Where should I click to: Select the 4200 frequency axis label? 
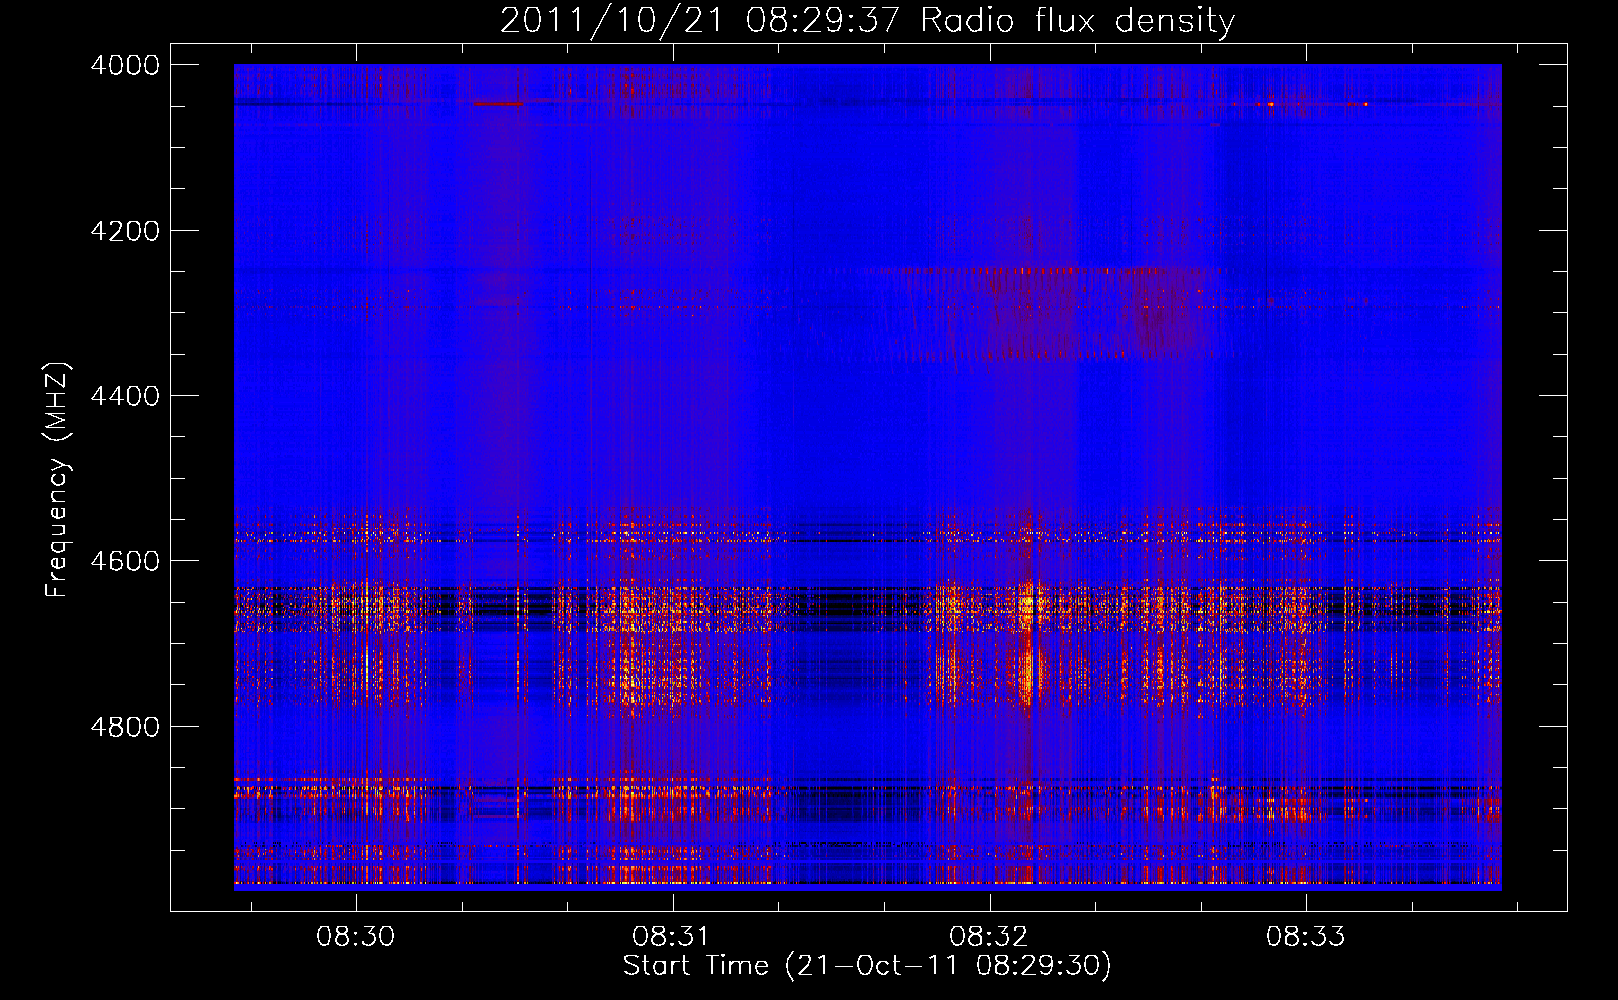click(124, 231)
